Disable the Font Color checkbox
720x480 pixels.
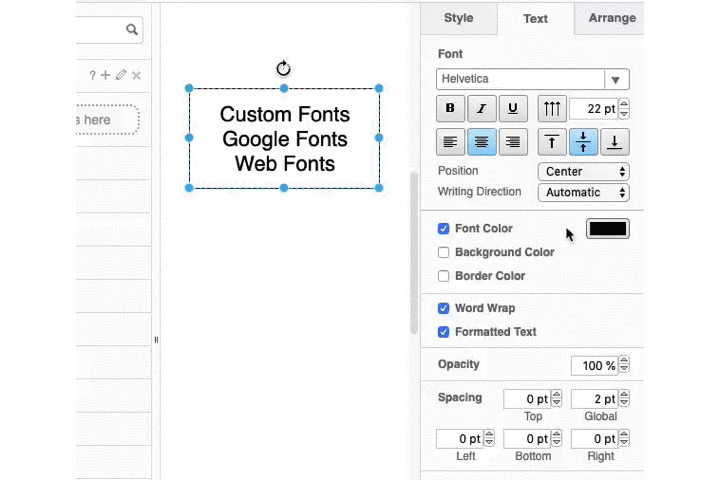[444, 228]
